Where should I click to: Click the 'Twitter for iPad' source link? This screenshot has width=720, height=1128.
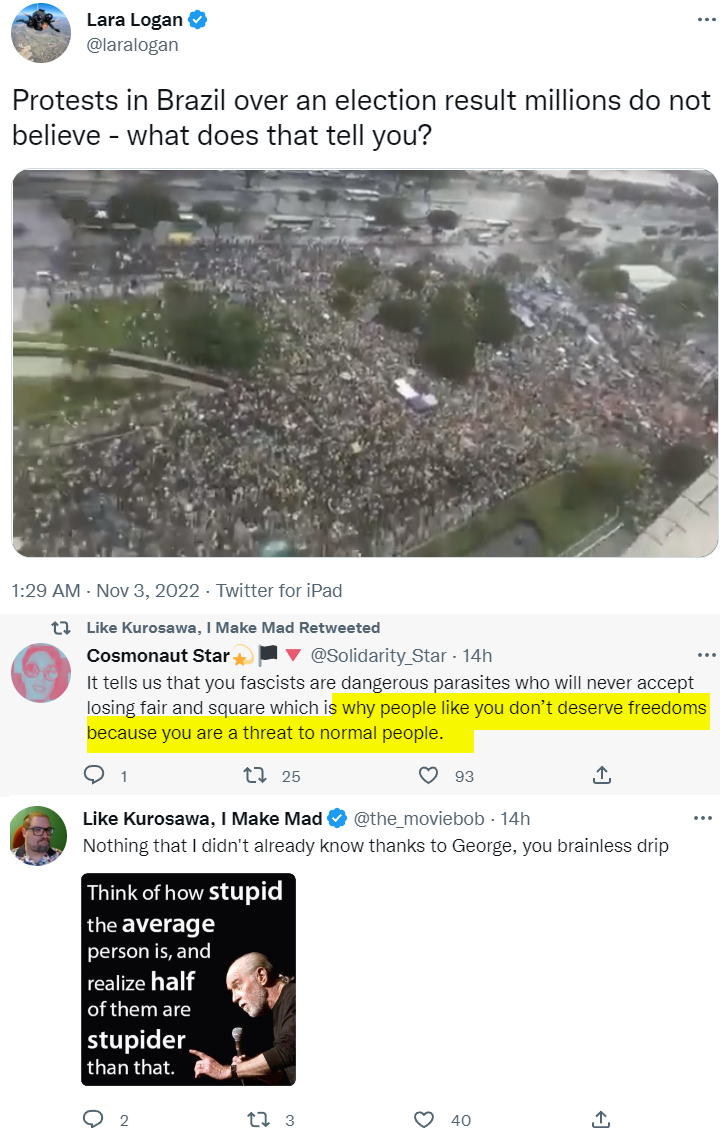279,590
